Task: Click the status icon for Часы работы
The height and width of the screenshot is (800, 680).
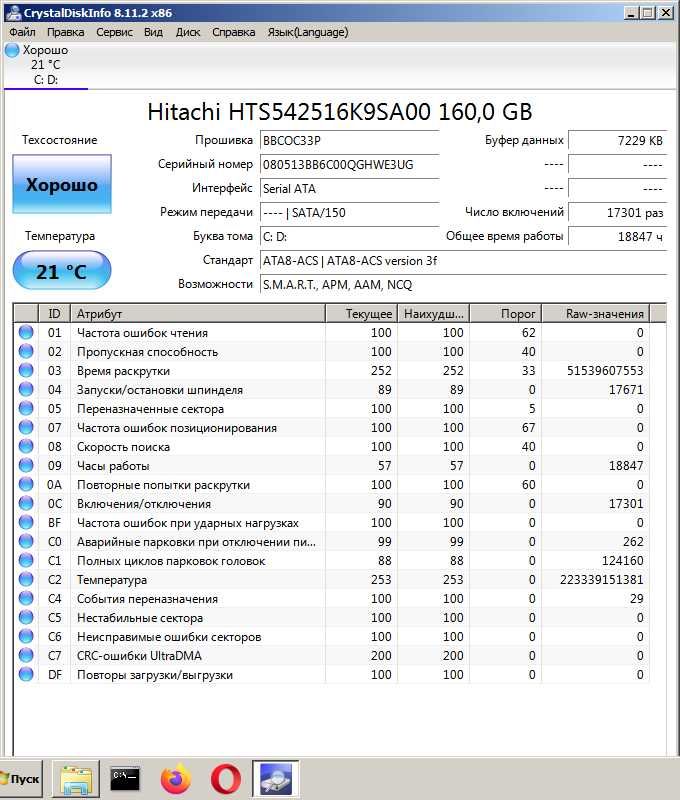Action: click(x=26, y=465)
